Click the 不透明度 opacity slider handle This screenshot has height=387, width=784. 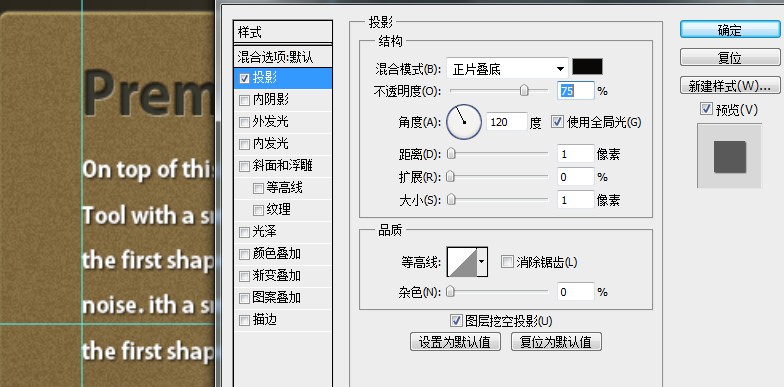[524, 90]
